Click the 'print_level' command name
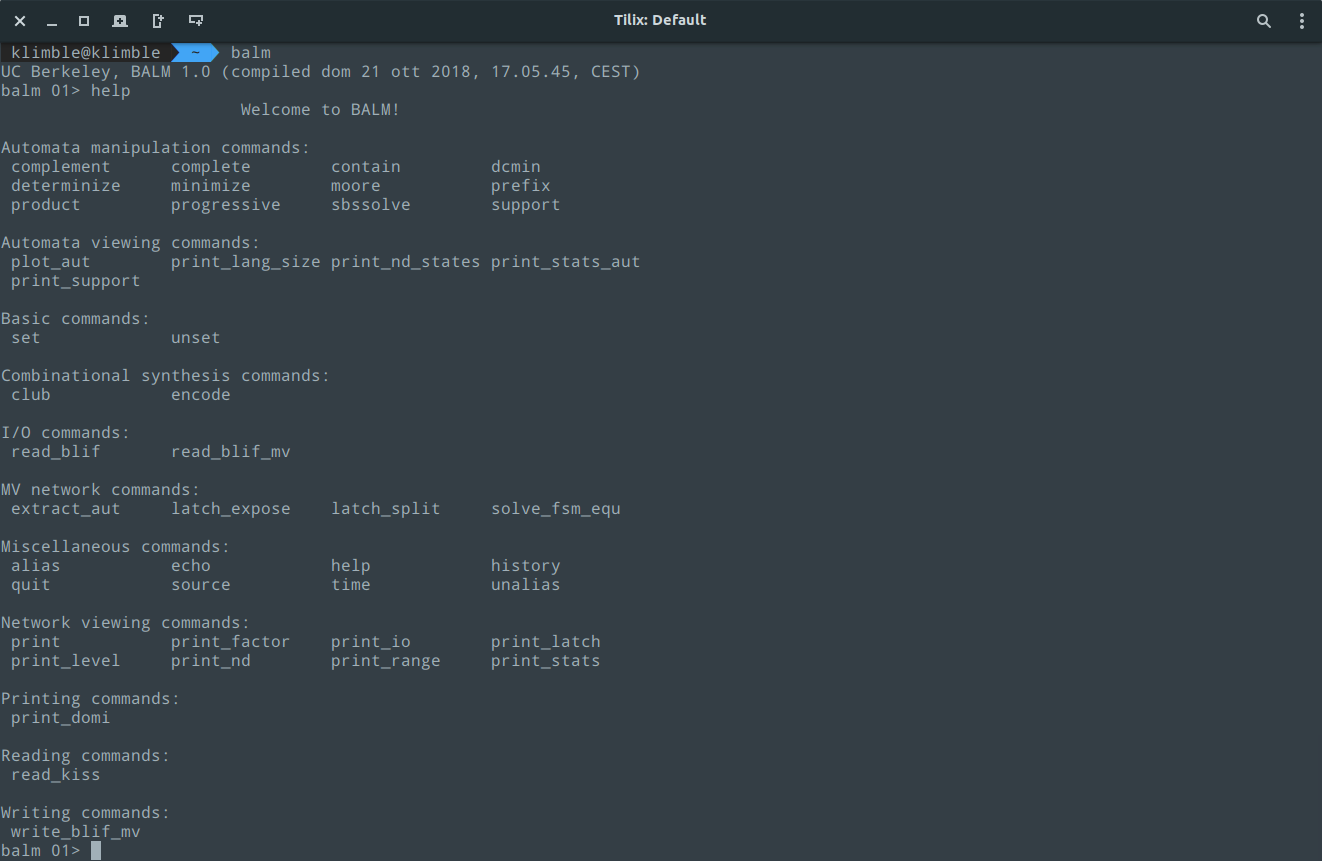 pos(66,661)
